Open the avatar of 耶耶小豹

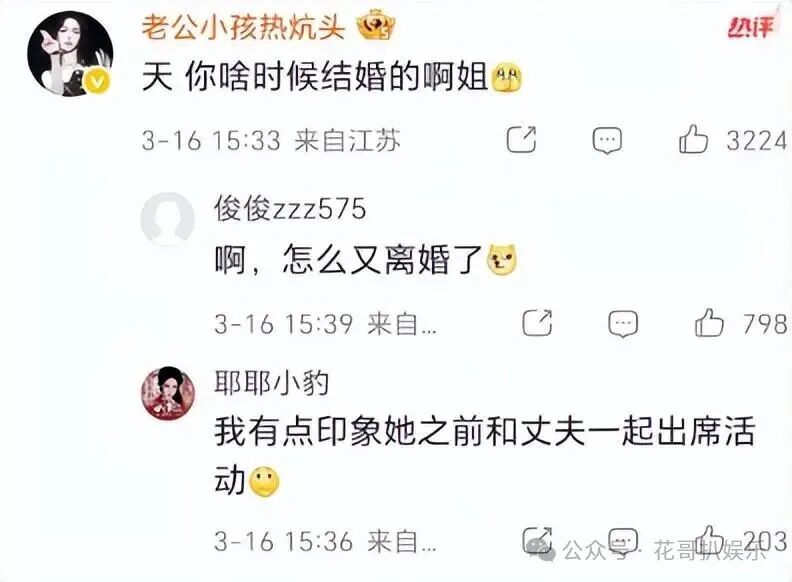[168, 393]
